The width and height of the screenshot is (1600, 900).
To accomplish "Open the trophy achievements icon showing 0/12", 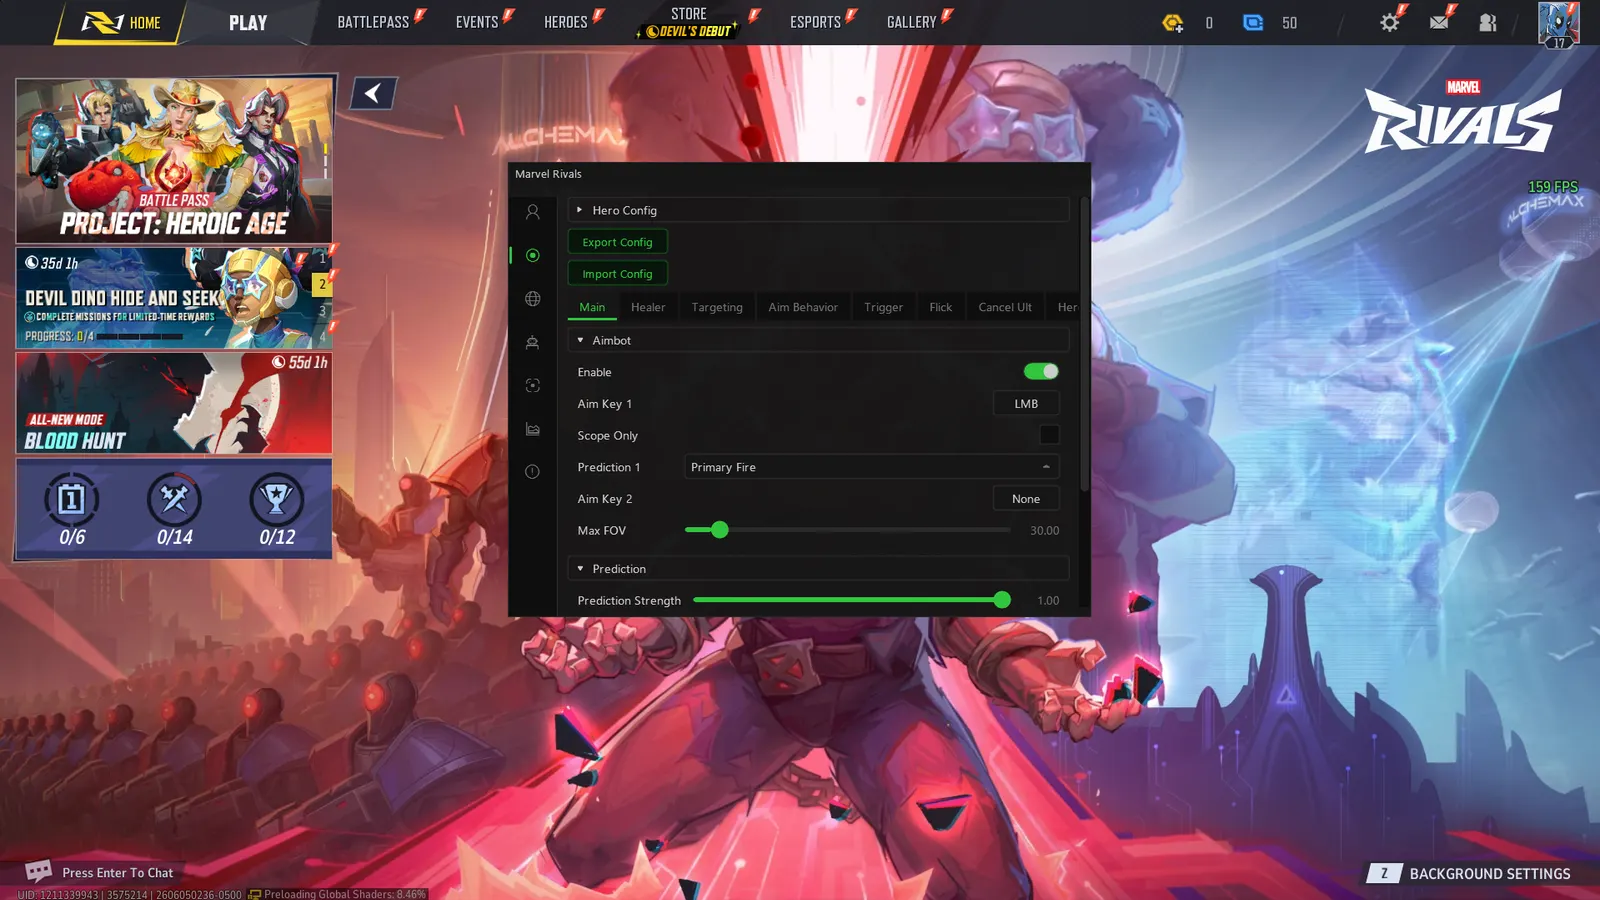I will [277, 499].
